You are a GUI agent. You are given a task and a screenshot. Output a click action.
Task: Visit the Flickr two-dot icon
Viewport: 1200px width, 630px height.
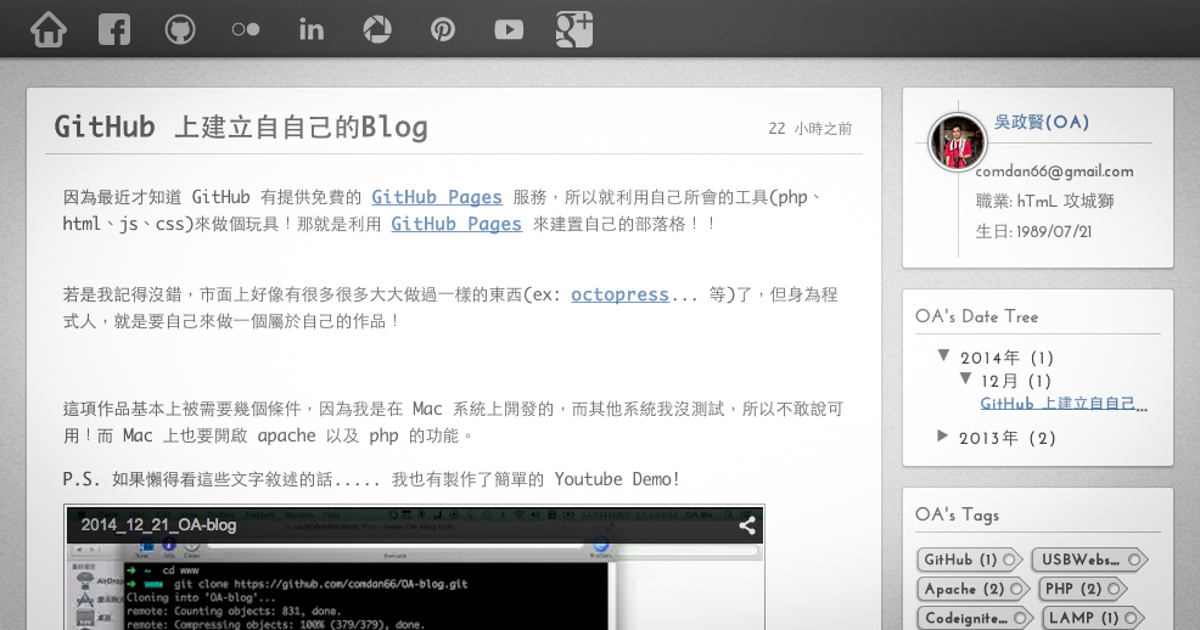tap(246, 29)
